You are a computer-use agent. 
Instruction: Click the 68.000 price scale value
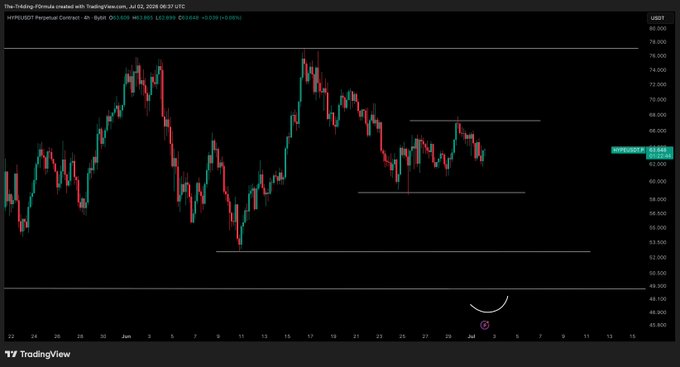click(x=657, y=115)
